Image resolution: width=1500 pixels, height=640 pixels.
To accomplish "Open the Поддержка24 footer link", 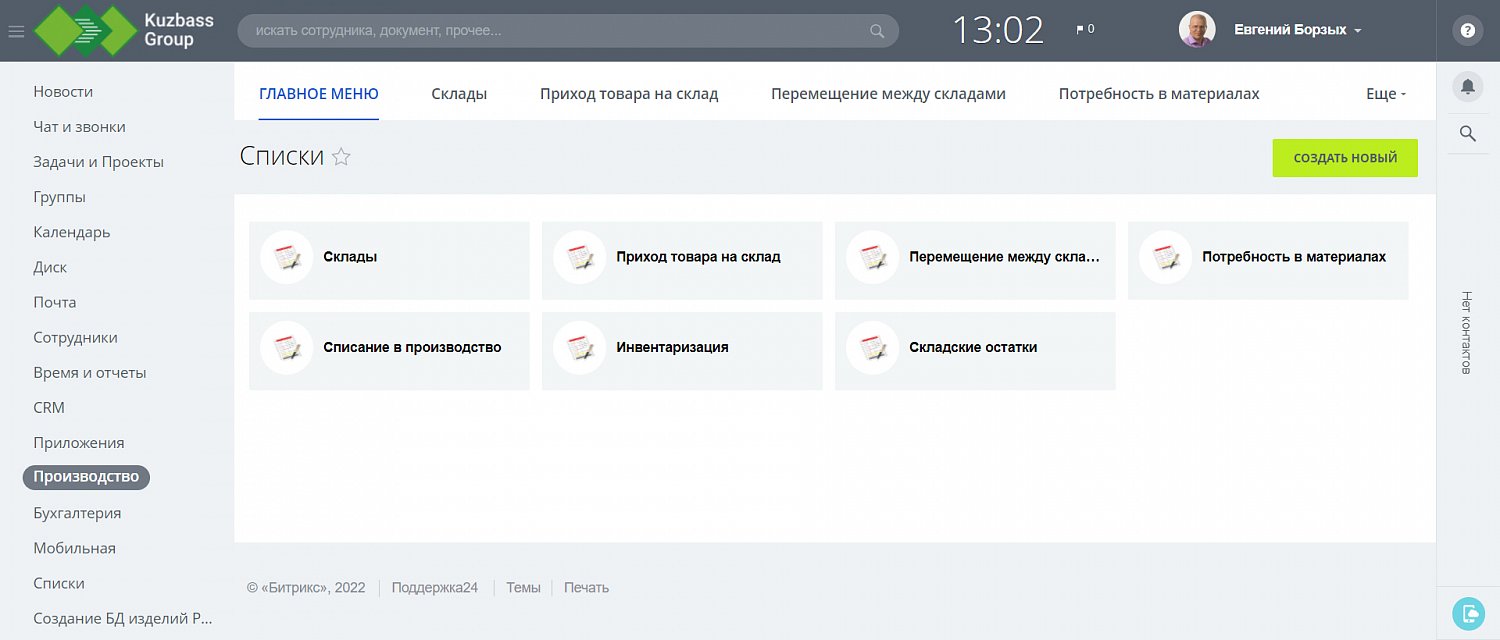I will tap(434, 588).
